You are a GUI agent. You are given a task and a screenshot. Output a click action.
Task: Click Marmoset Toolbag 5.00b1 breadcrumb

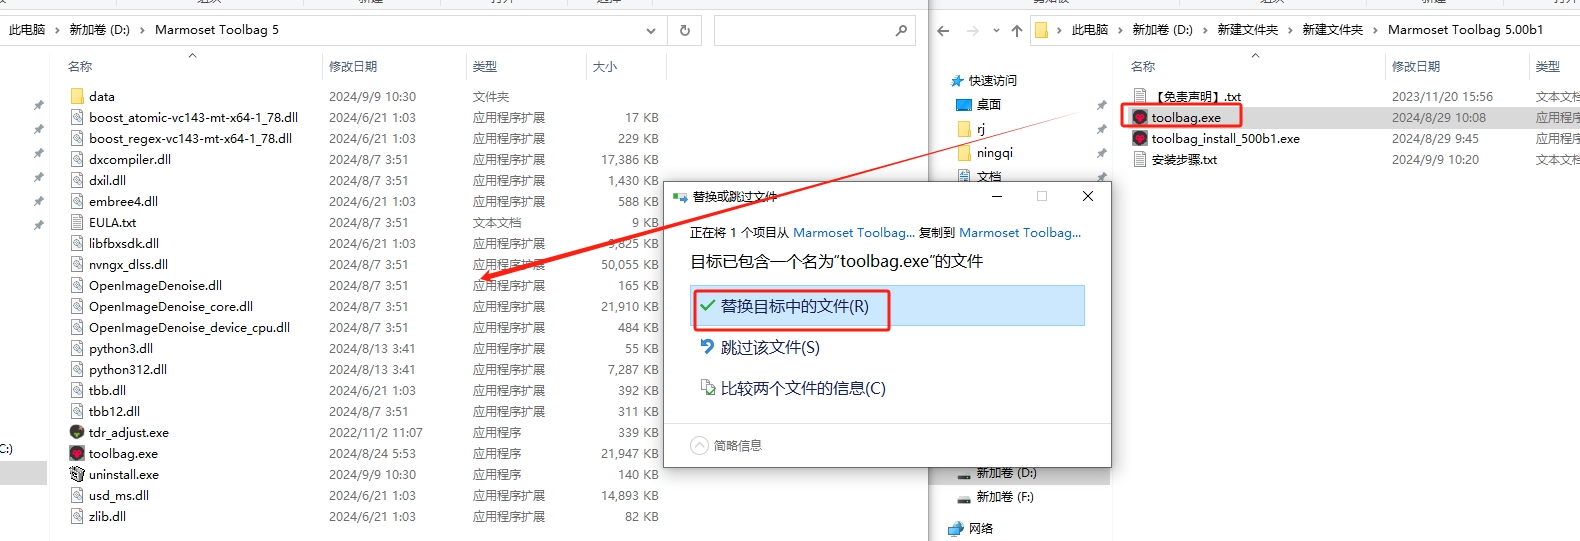[1465, 30]
